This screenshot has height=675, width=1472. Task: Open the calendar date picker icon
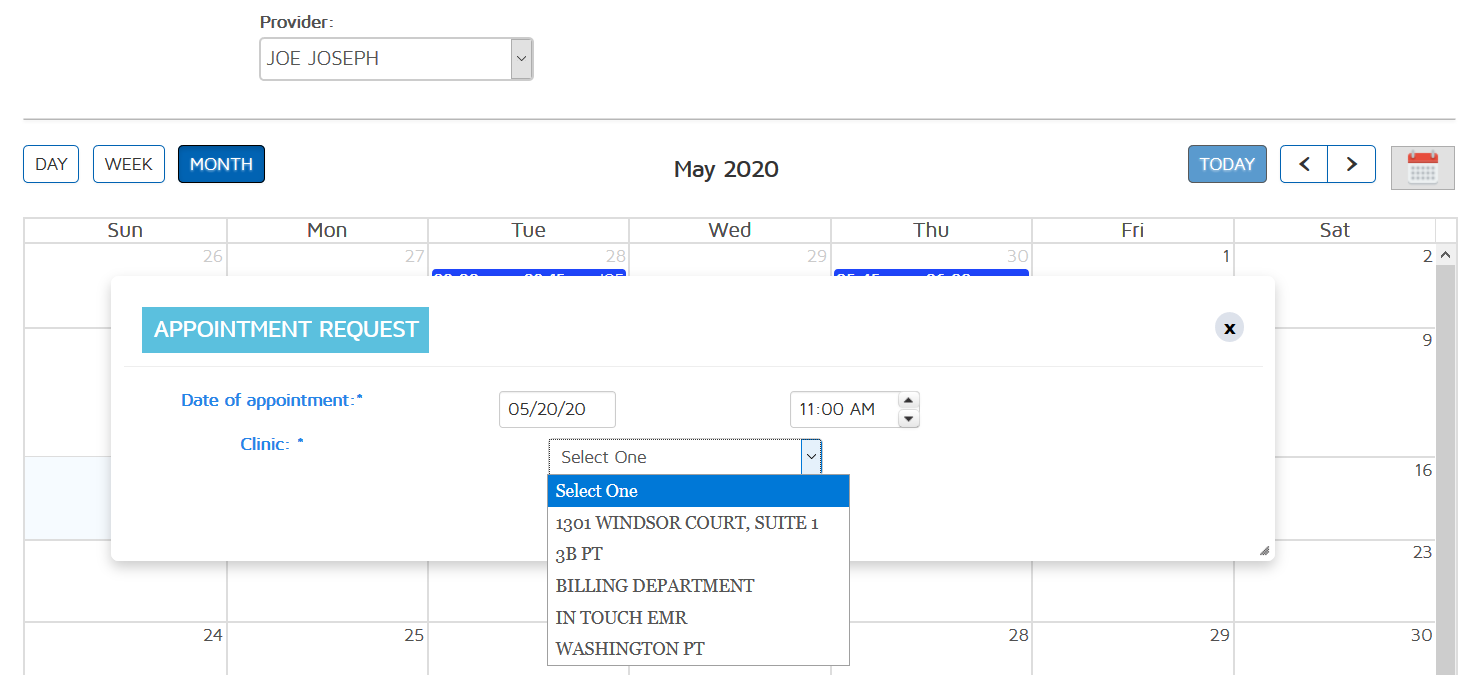(1422, 167)
